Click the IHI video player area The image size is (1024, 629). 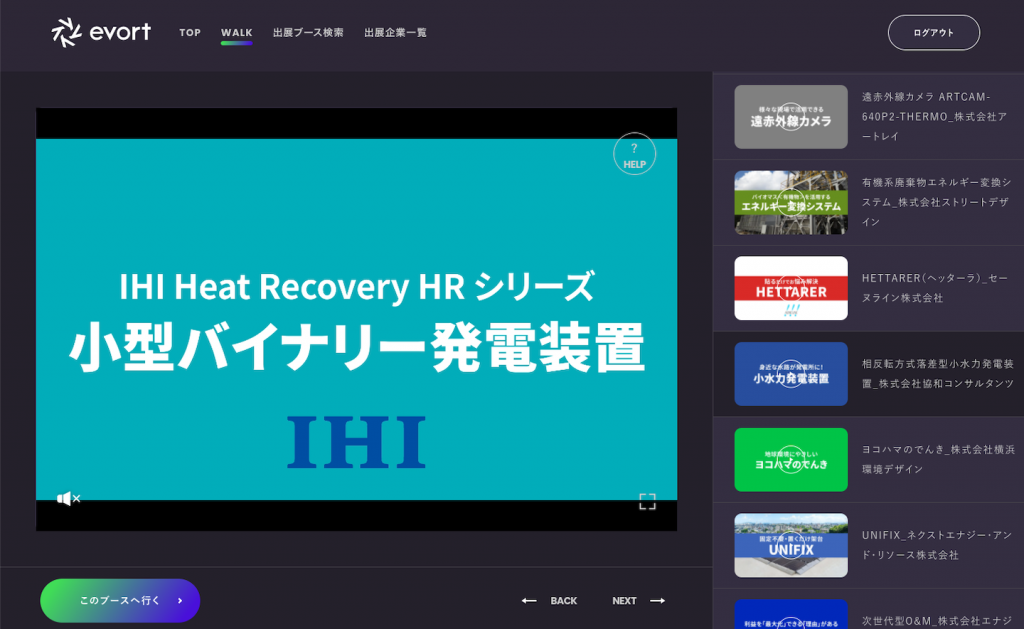[x=356, y=319]
